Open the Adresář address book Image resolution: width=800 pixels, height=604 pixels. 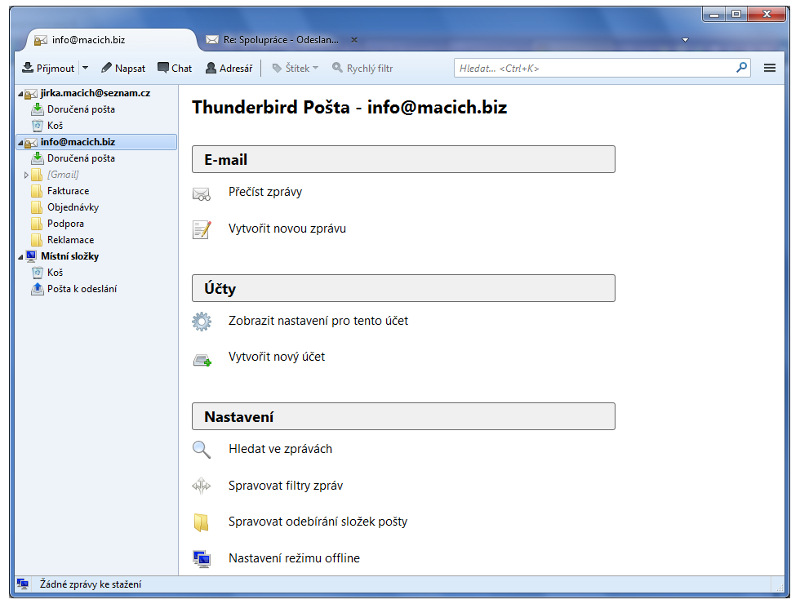[x=229, y=68]
